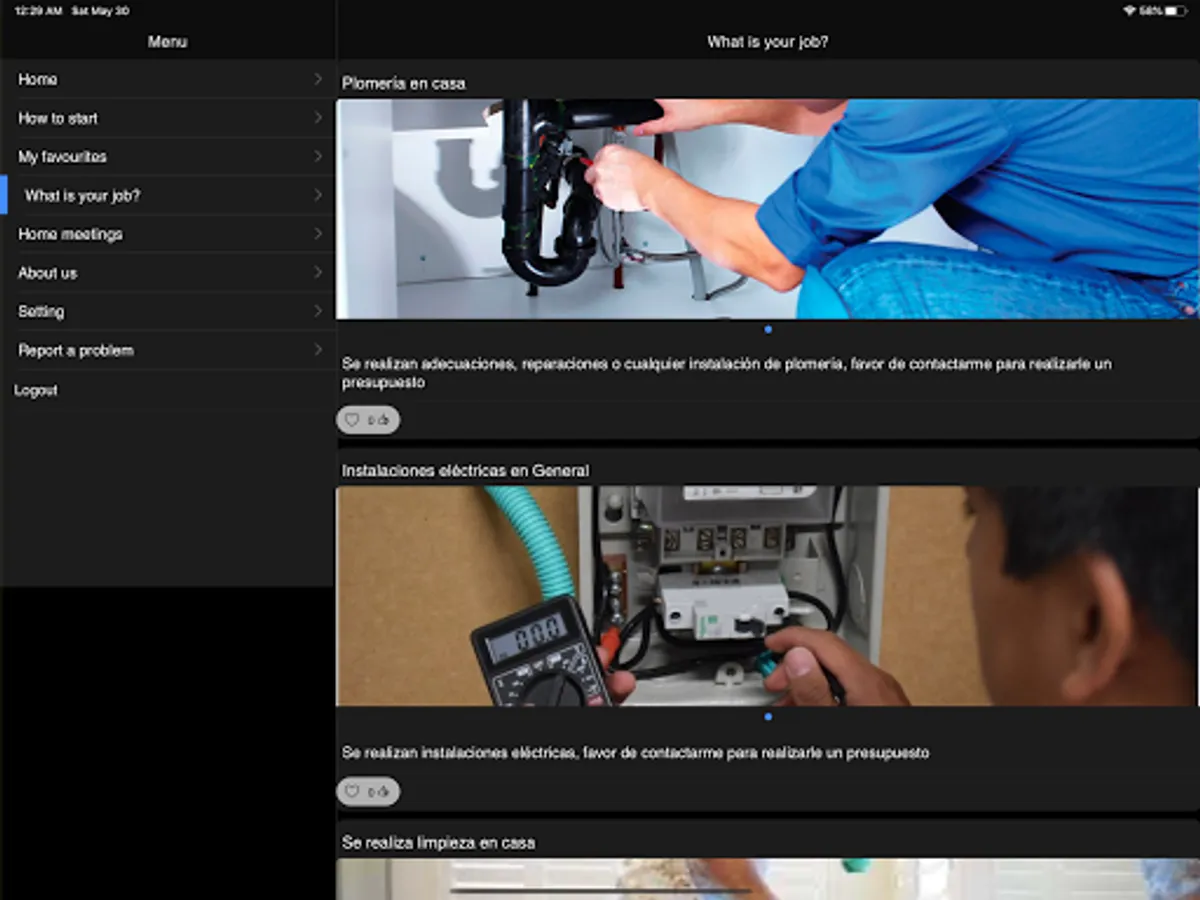This screenshot has height=900, width=1200.
Task: Tap the Se realiza limpieza en casa title
Action: click(x=439, y=843)
